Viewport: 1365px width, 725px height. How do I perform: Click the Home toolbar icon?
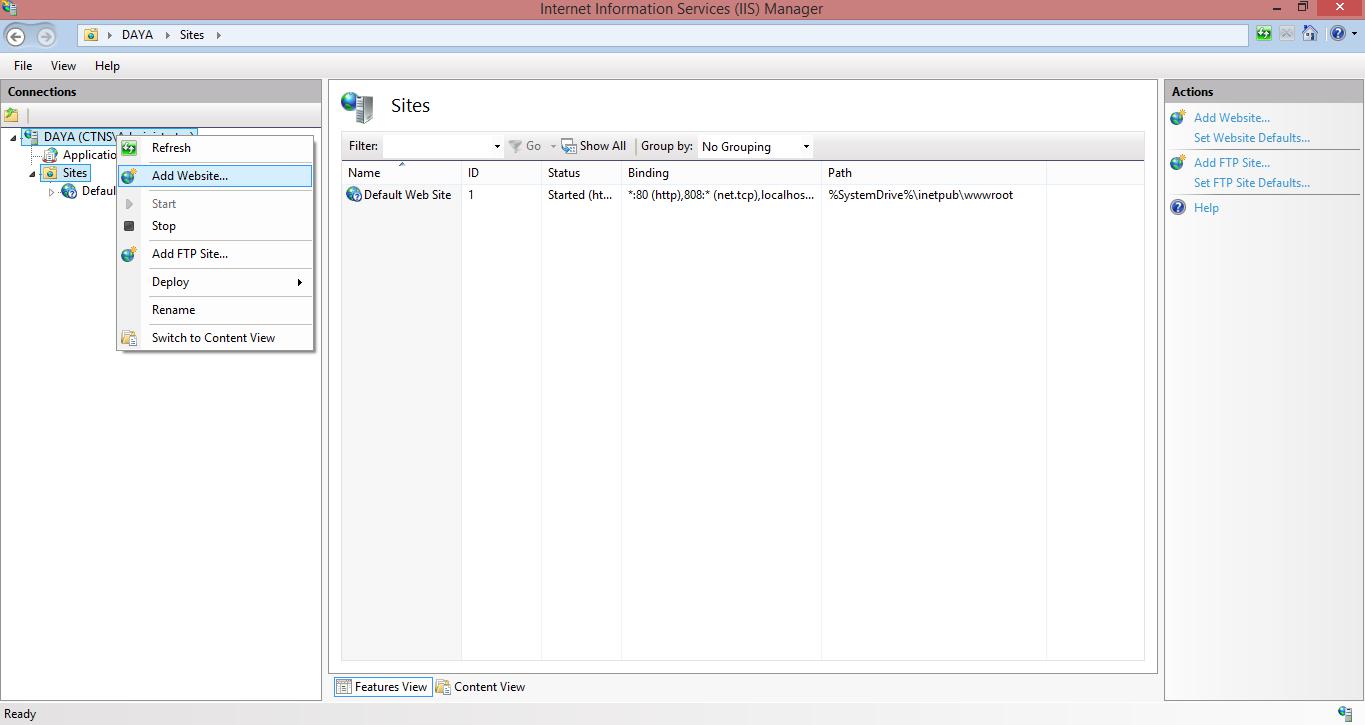(1310, 34)
